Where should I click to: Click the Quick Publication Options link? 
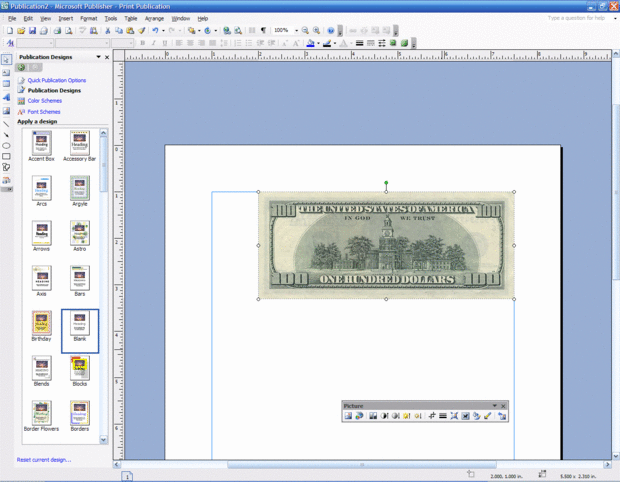pyautogui.click(x=57, y=80)
